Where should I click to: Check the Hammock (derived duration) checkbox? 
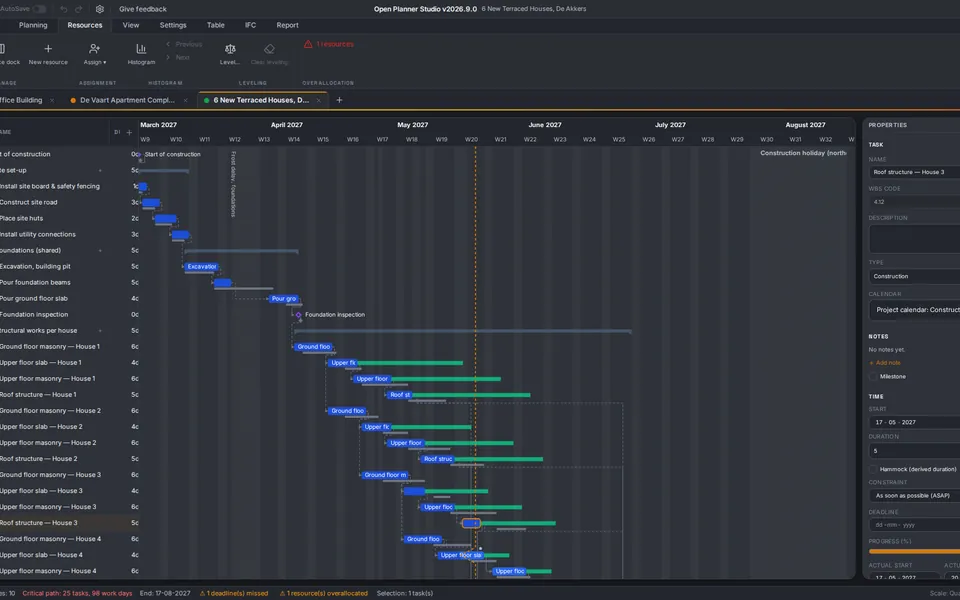tap(873, 469)
